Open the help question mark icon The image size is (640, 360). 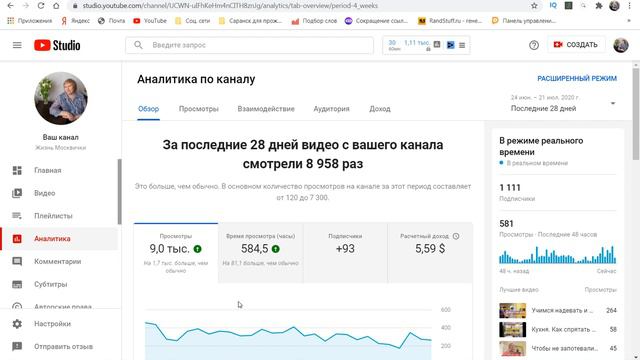point(534,45)
